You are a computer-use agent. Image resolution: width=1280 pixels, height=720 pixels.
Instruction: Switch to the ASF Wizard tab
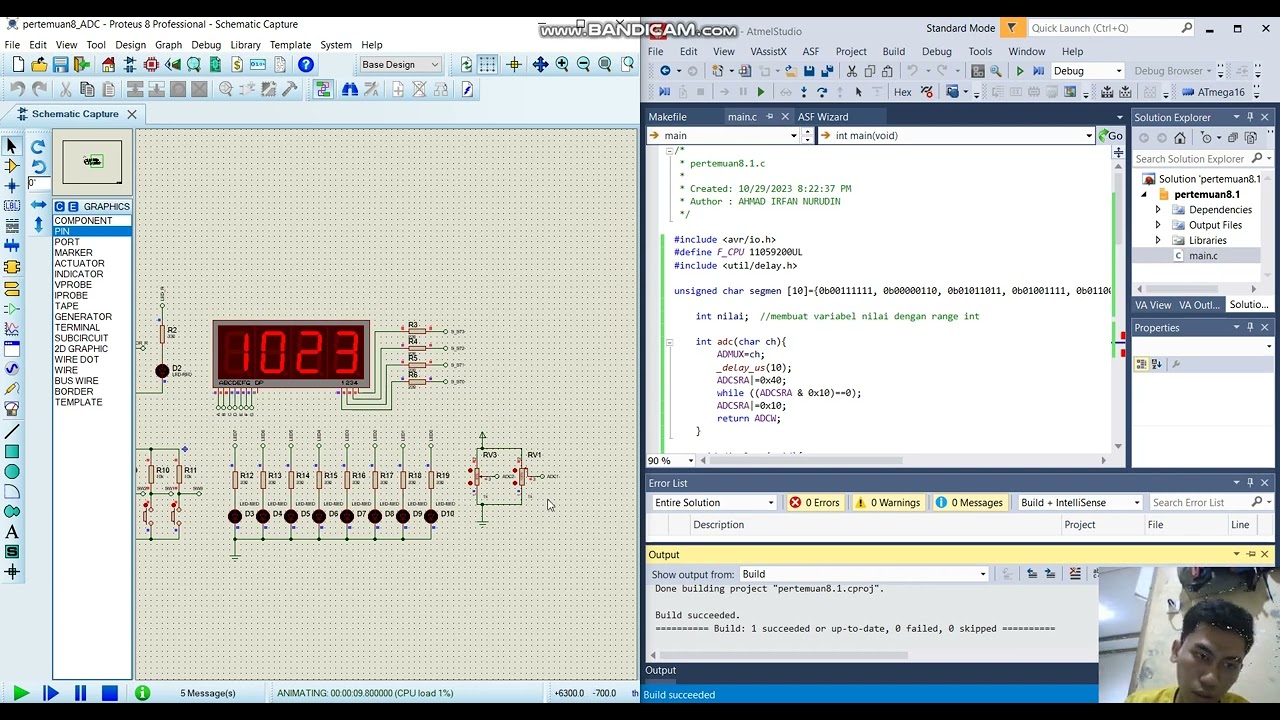pos(823,117)
